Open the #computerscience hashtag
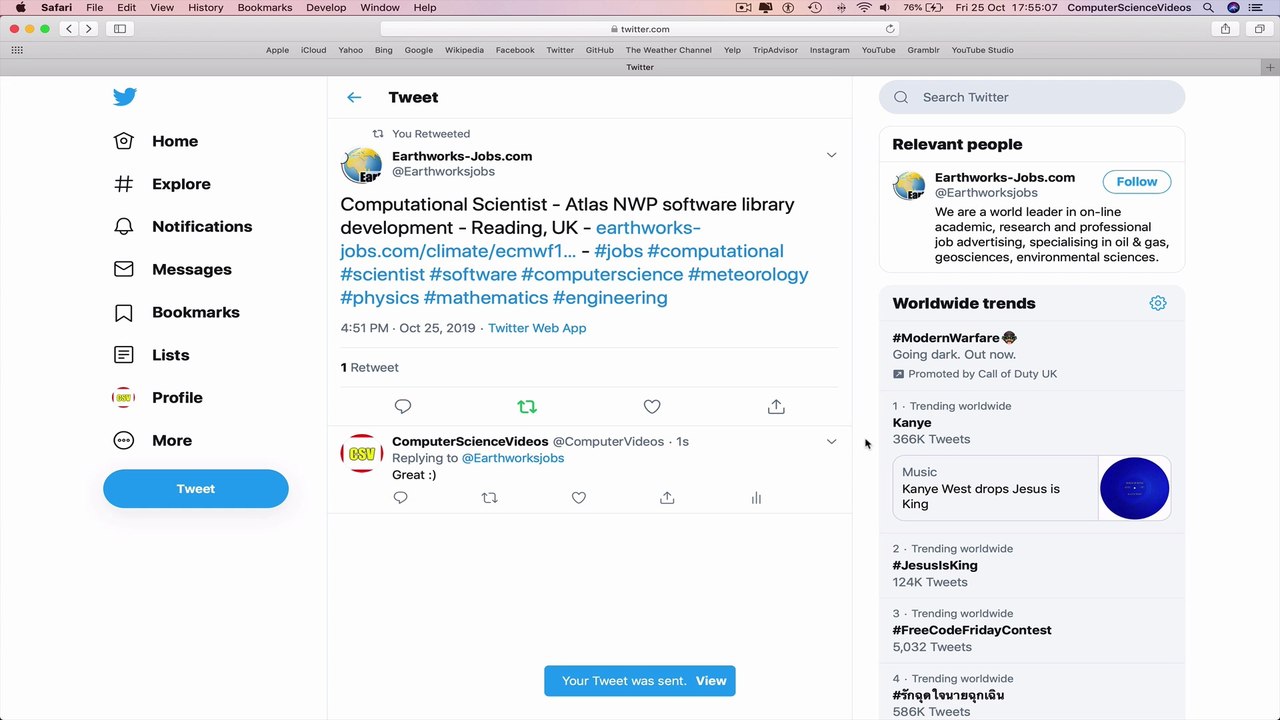This screenshot has width=1280, height=720. click(x=602, y=274)
